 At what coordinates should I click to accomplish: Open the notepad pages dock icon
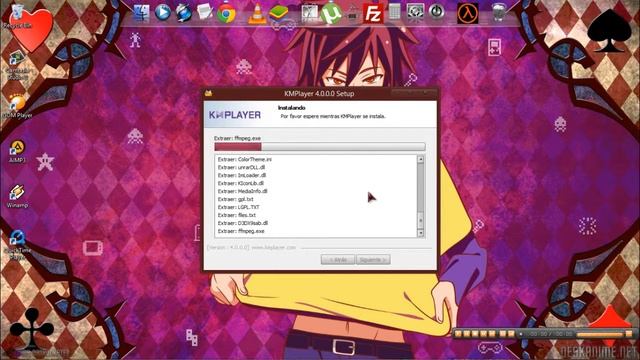tap(204, 12)
